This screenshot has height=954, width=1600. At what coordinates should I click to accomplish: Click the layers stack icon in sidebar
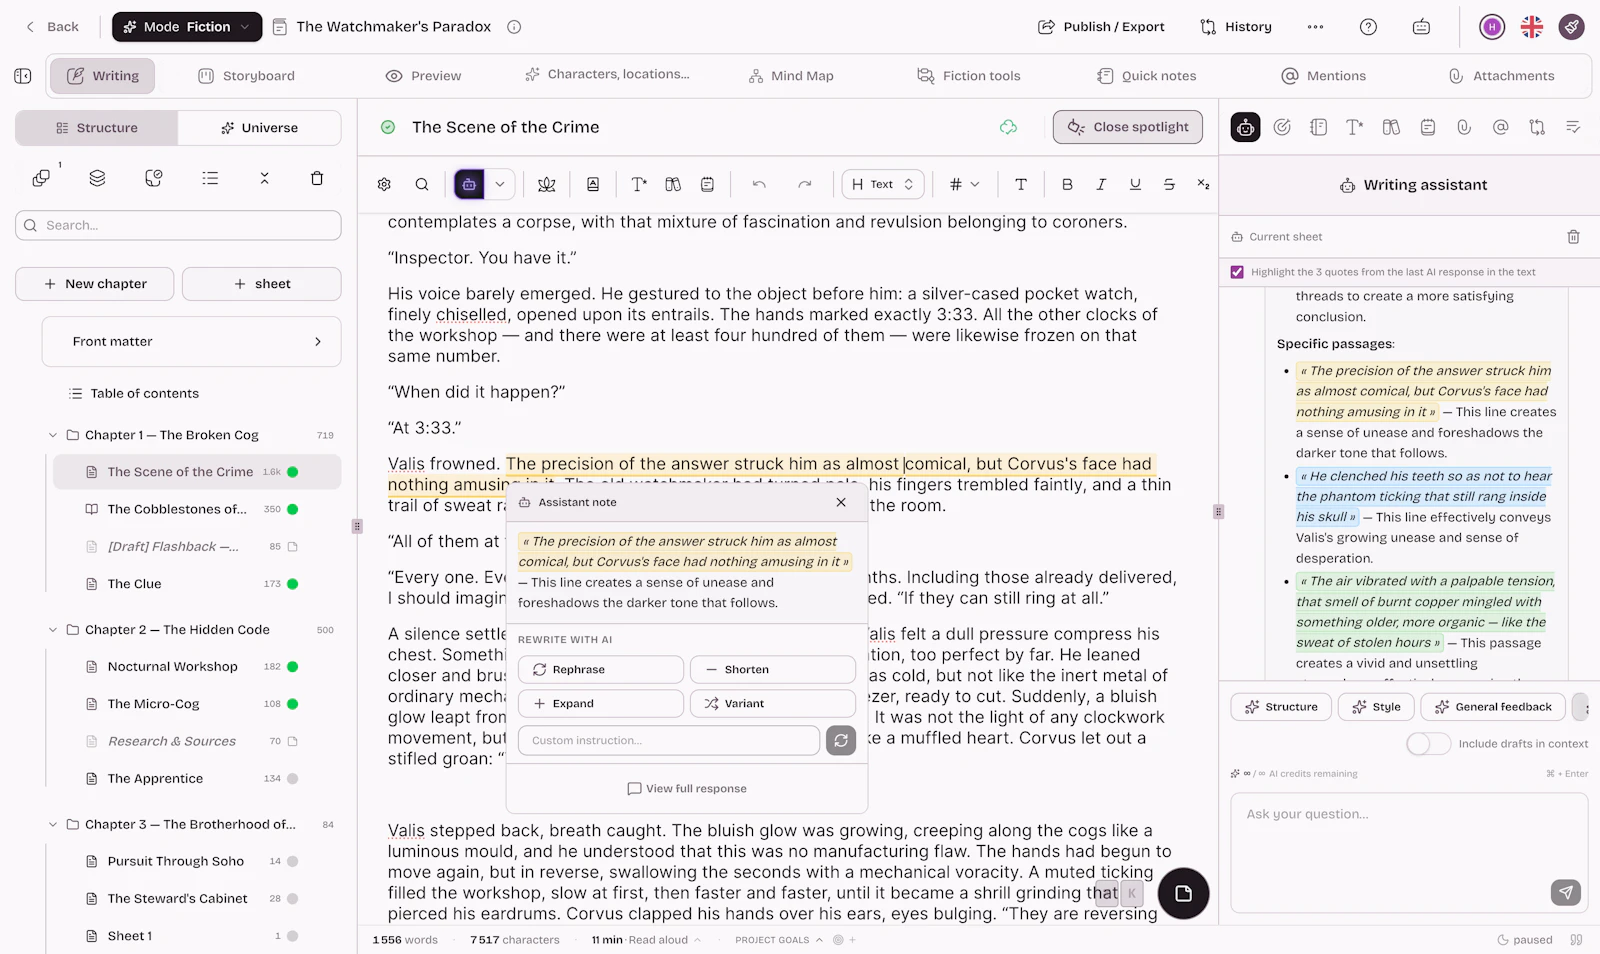(97, 178)
